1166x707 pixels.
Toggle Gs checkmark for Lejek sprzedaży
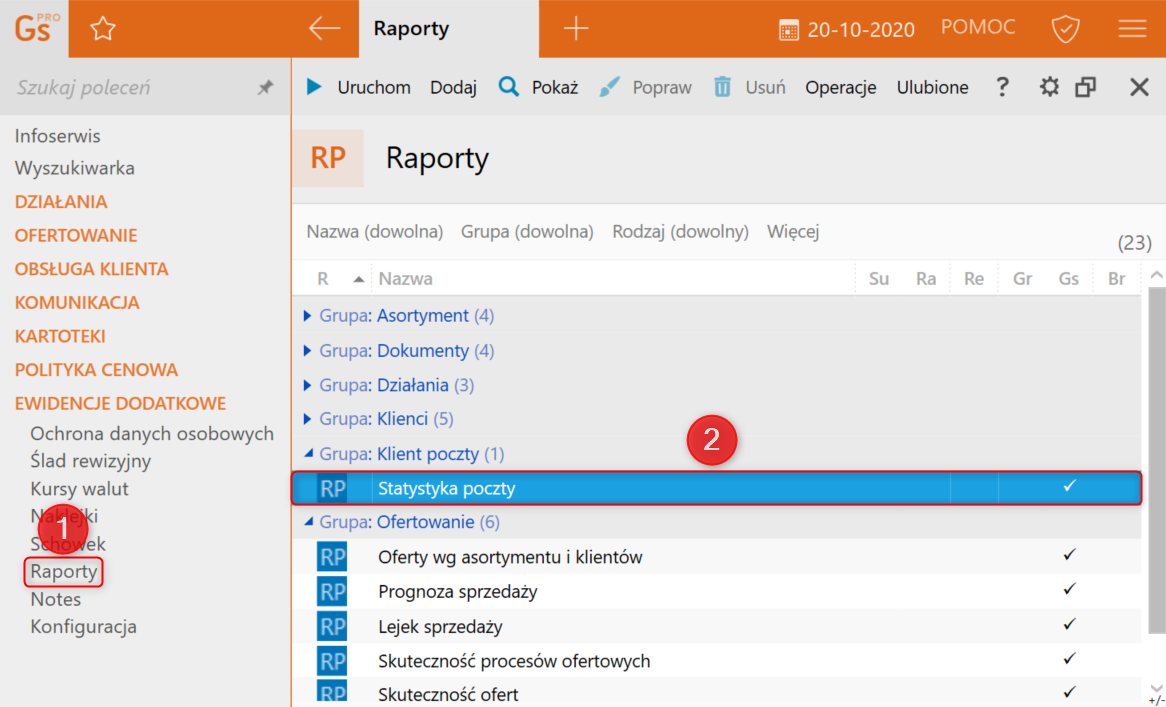tap(1069, 624)
